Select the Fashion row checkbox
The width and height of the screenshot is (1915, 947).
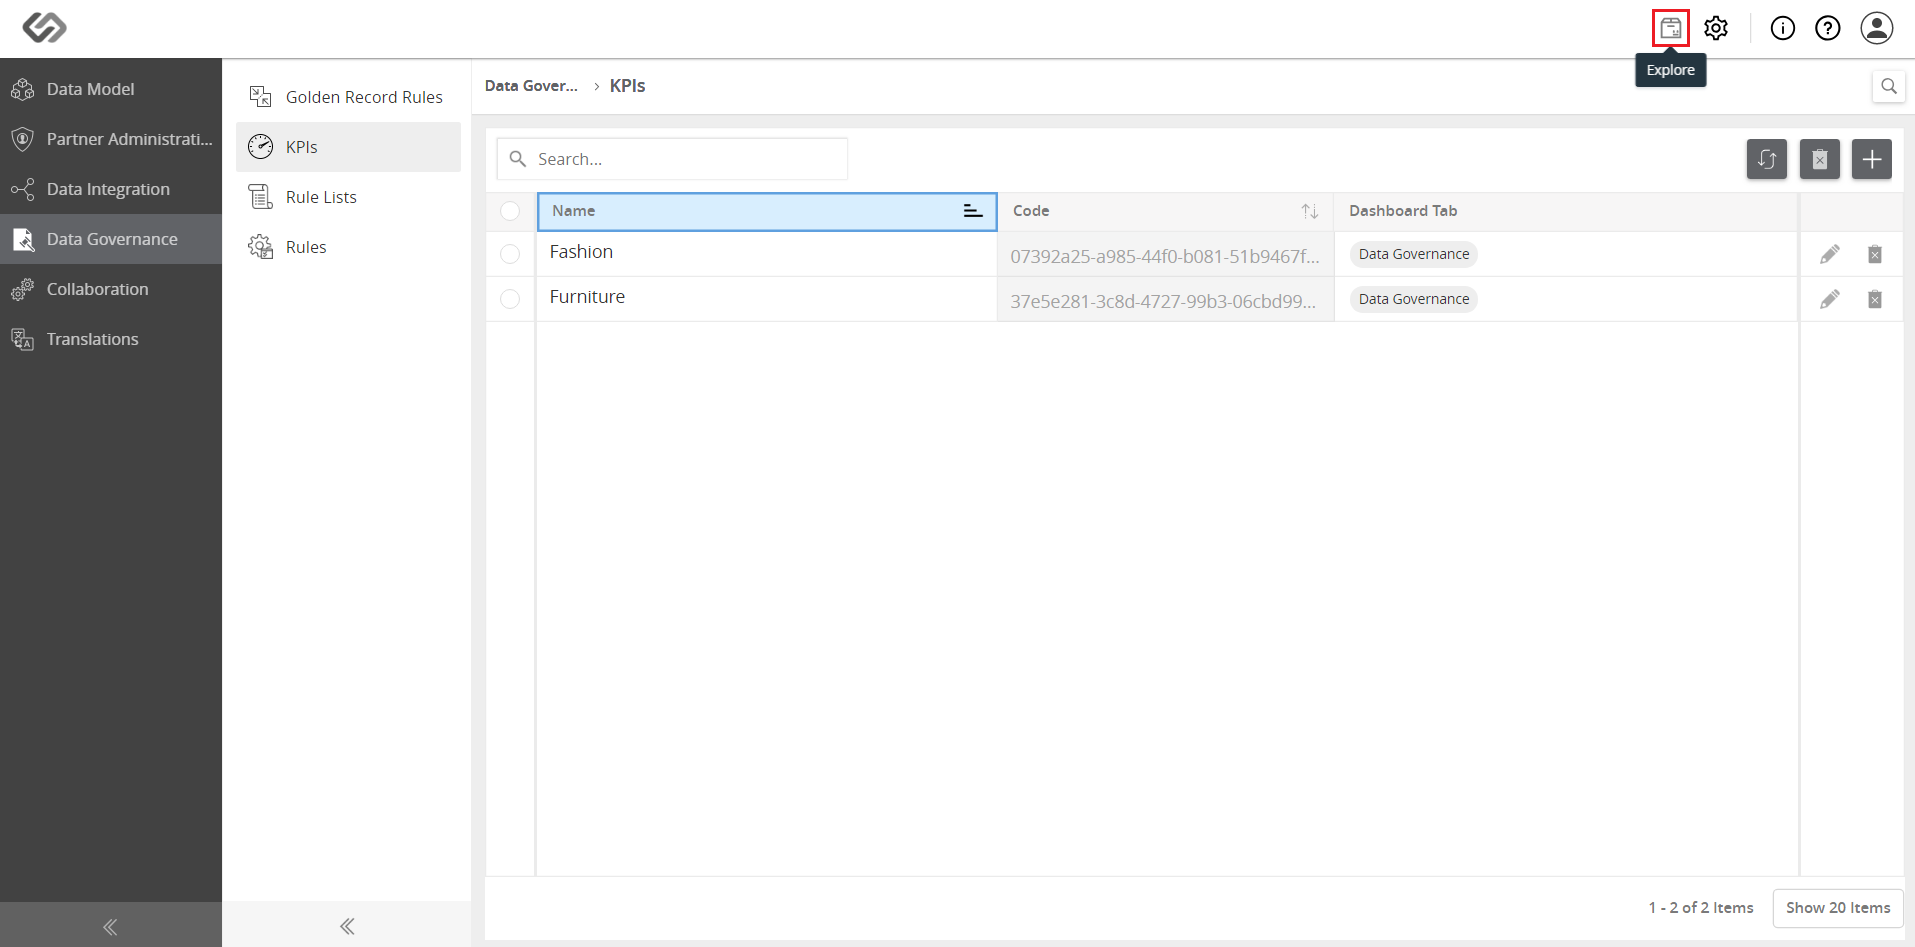click(x=510, y=254)
